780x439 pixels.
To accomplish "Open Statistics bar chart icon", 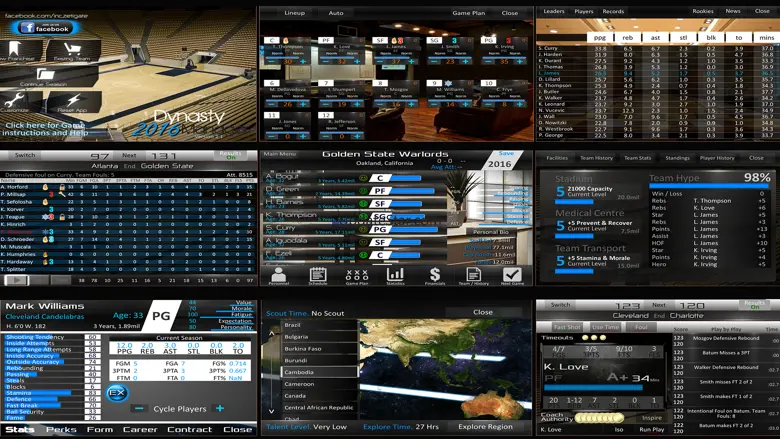I will (x=395, y=276).
